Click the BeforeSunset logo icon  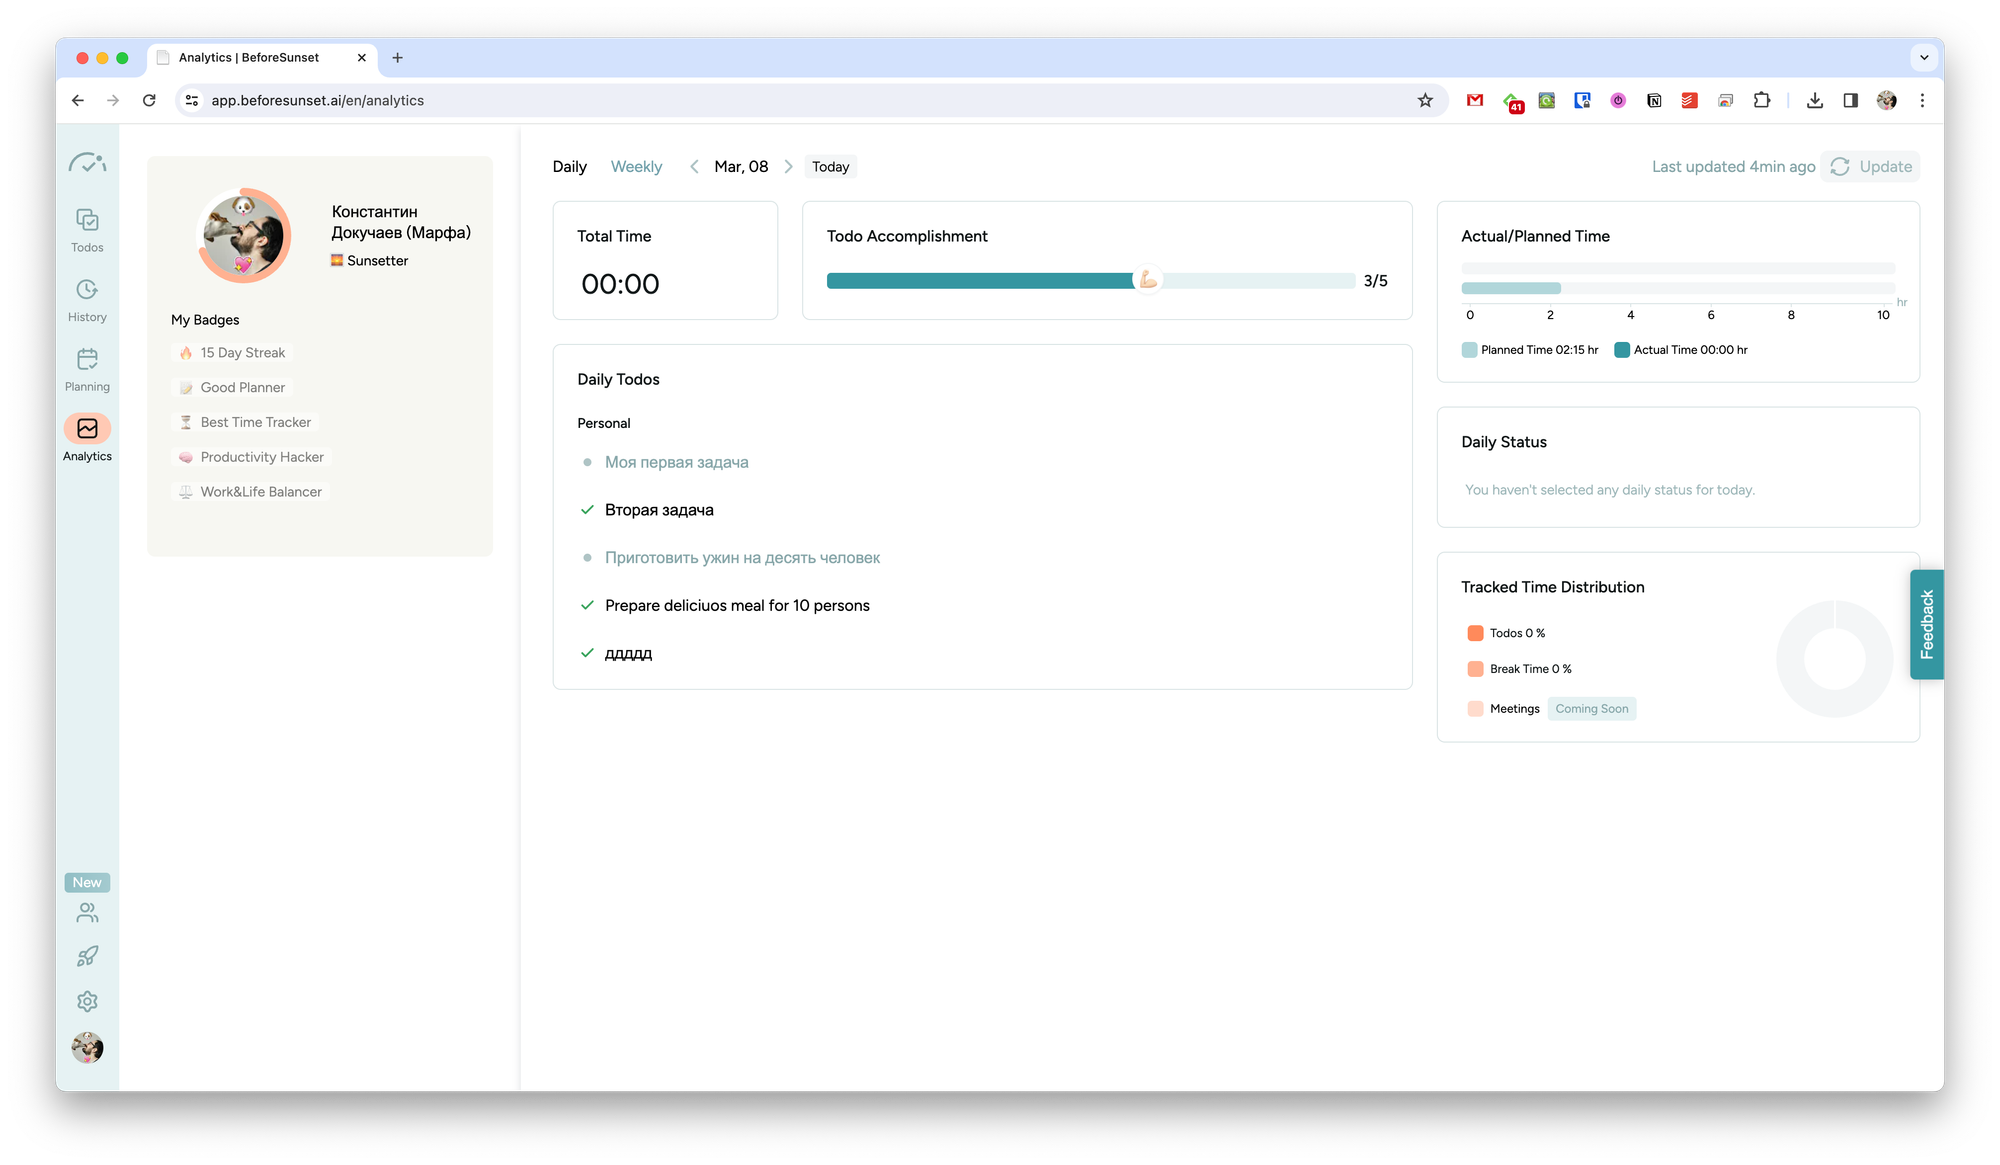(87, 163)
